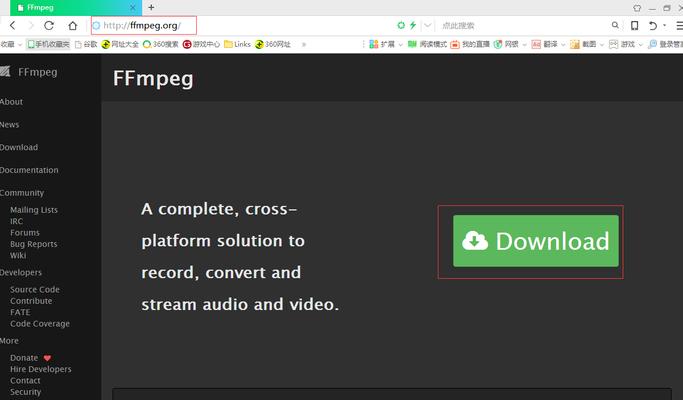
Task: Click the search input field
Action: [x=523, y=26]
